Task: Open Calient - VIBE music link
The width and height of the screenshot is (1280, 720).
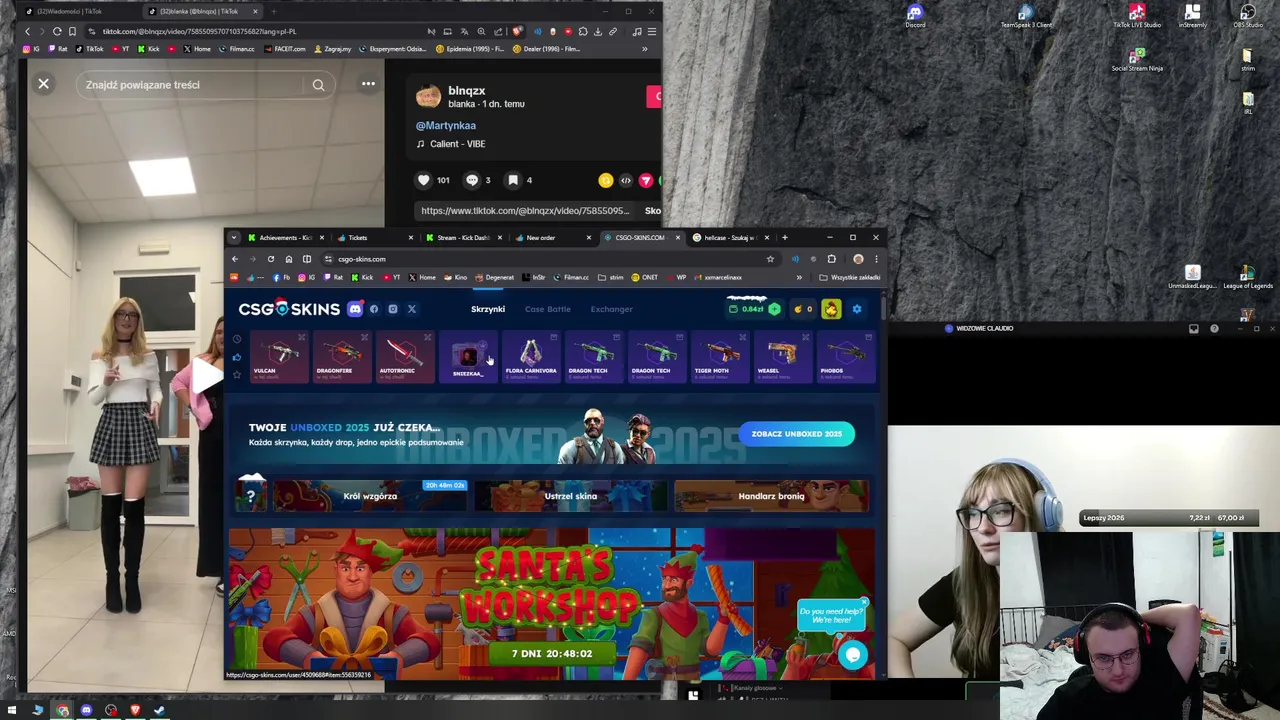Action: pyautogui.click(x=451, y=144)
